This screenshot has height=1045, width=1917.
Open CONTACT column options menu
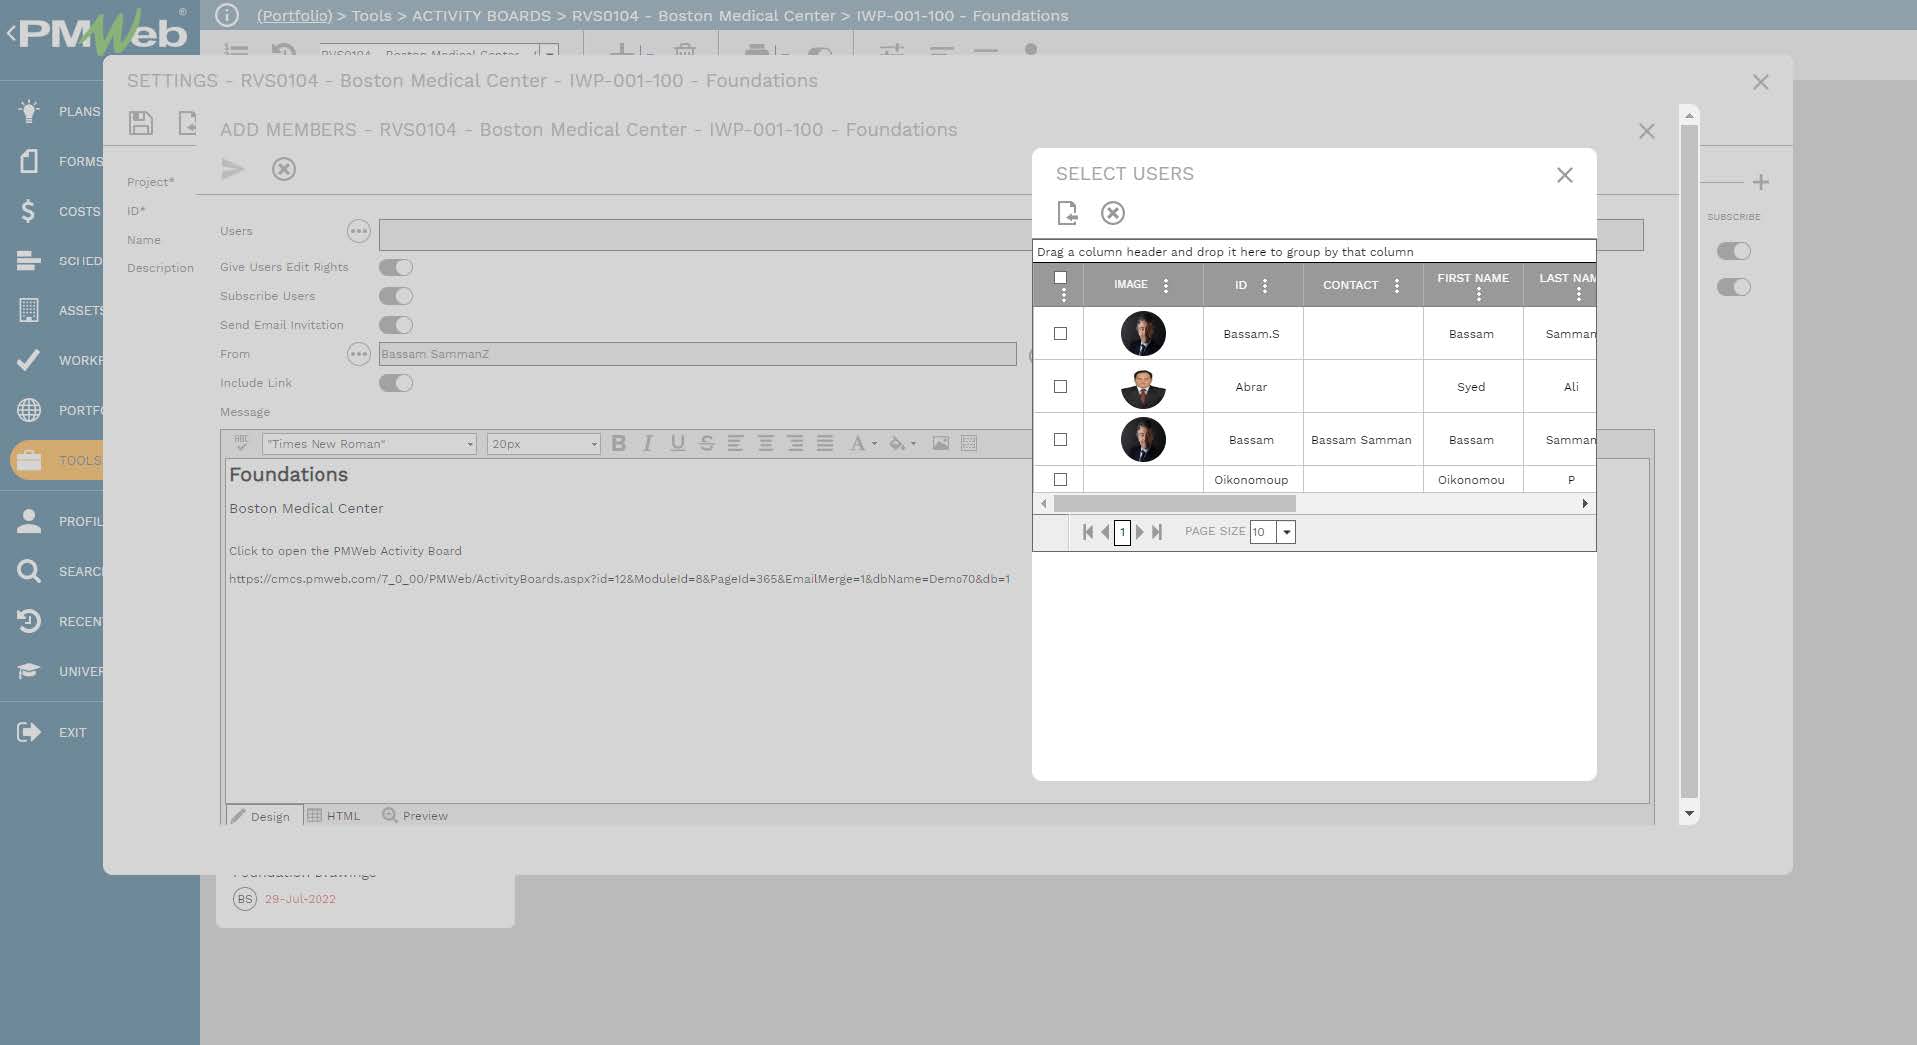click(x=1397, y=286)
